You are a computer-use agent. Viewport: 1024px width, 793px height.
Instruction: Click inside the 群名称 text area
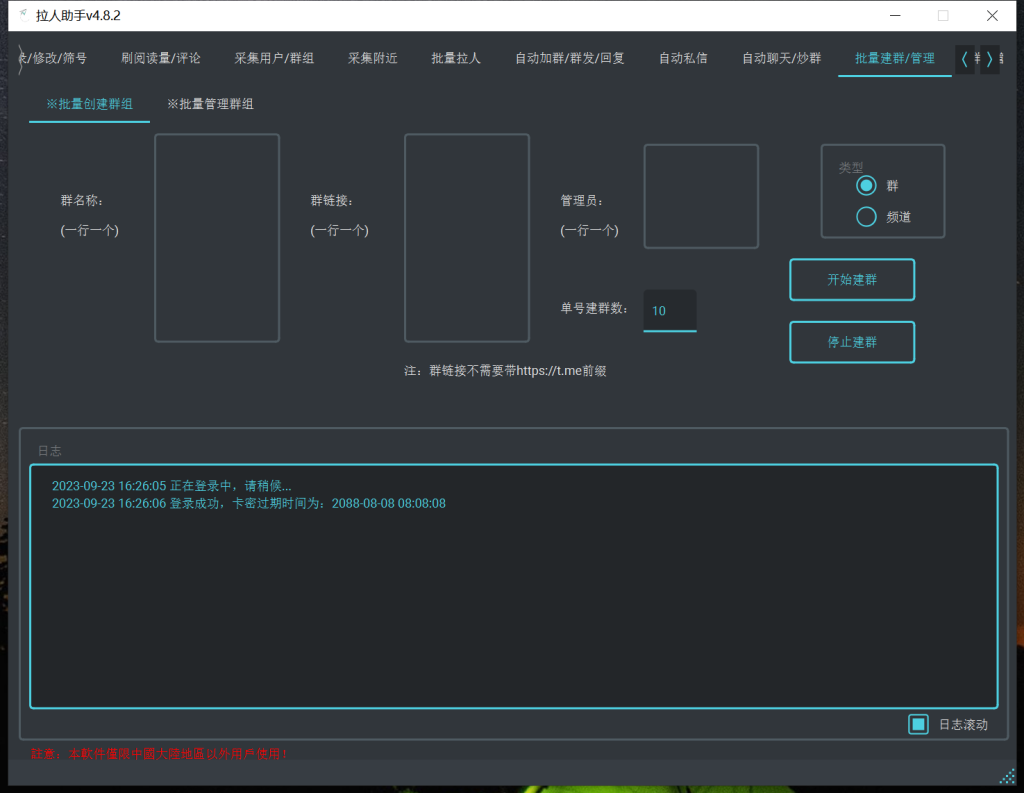[216, 238]
